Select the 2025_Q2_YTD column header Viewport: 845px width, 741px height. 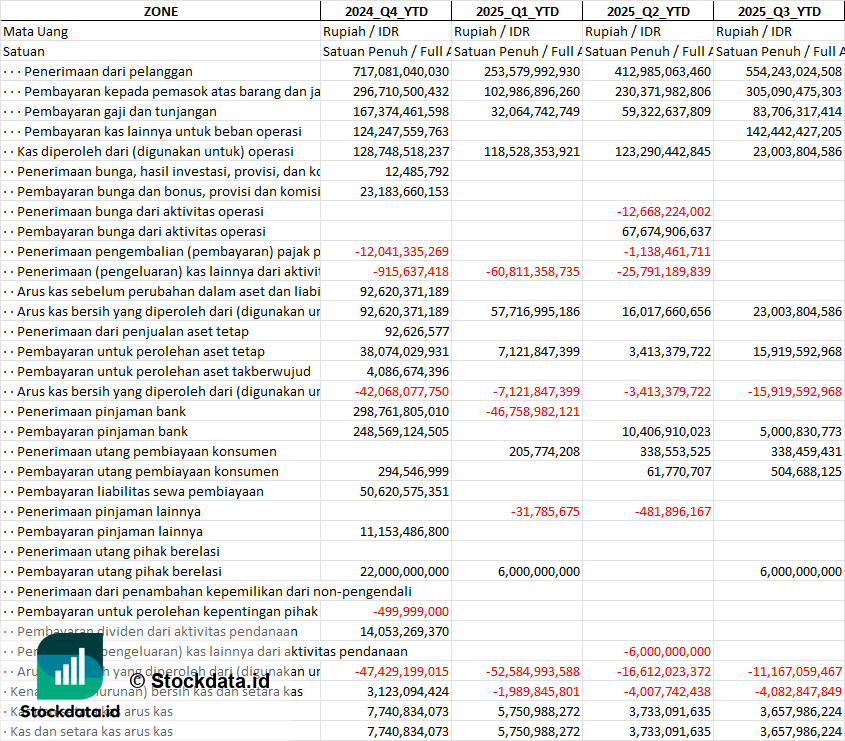click(x=648, y=11)
